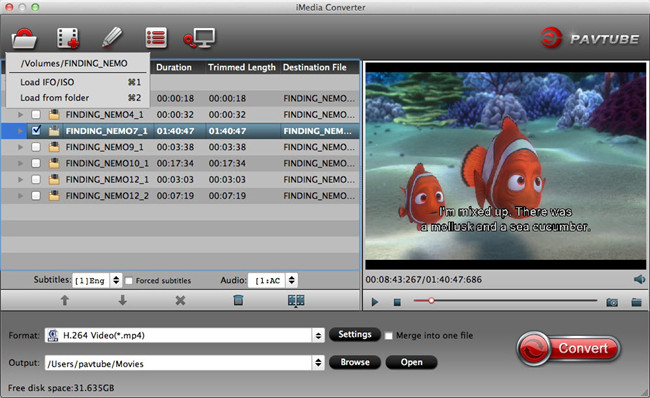Open the Edit pencil tool

pyautogui.click(x=112, y=38)
